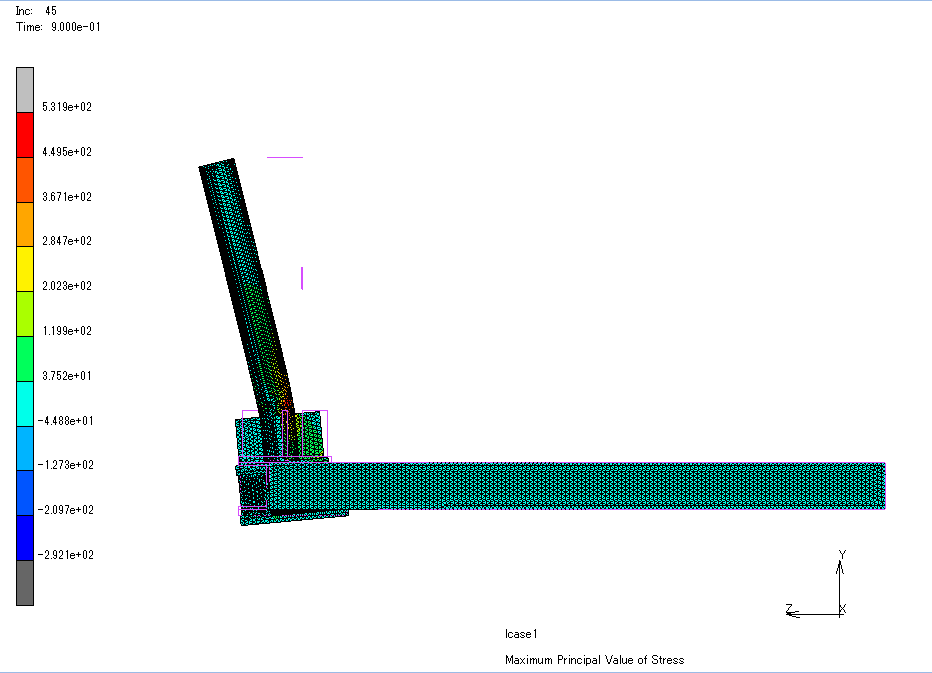932x673 pixels.
Task: Click the legend value -2.097e+02
Action: (x=65, y=510)
